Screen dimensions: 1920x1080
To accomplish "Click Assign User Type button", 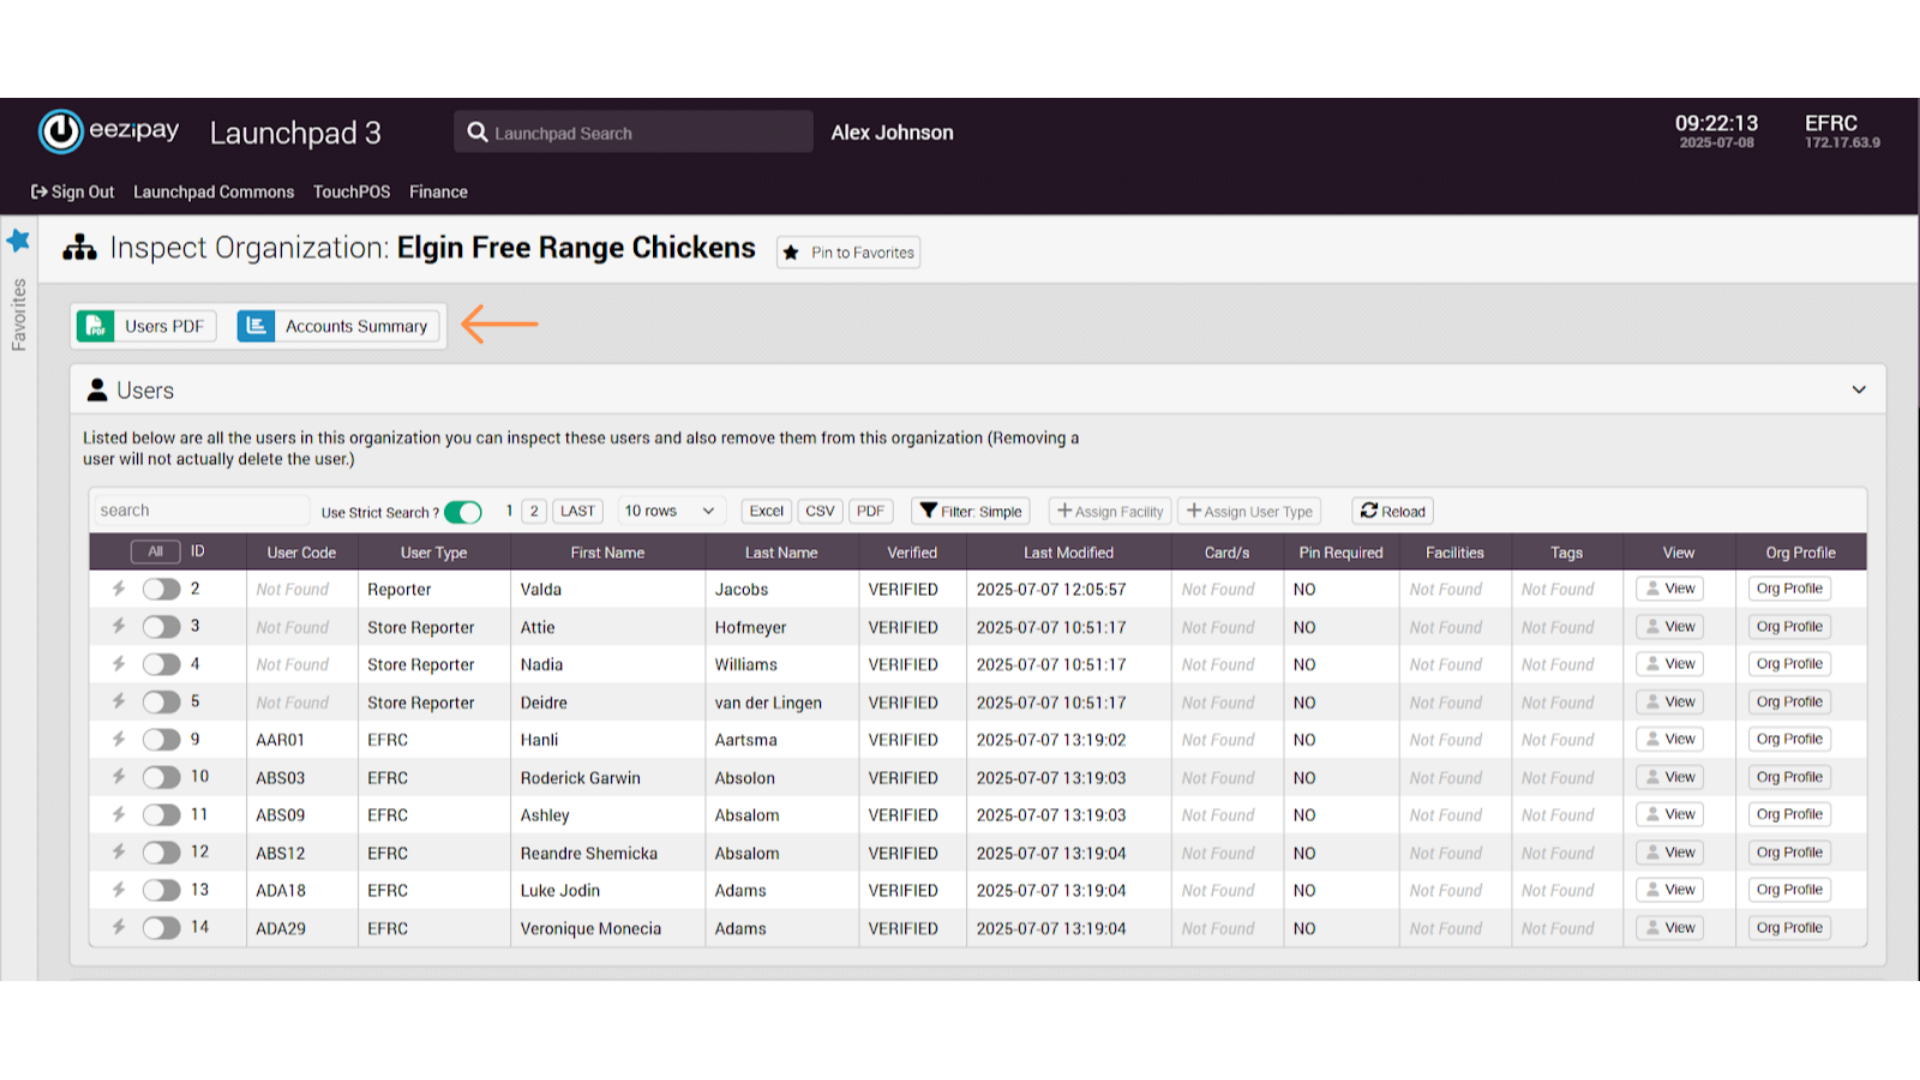I will coord(1249,511).
